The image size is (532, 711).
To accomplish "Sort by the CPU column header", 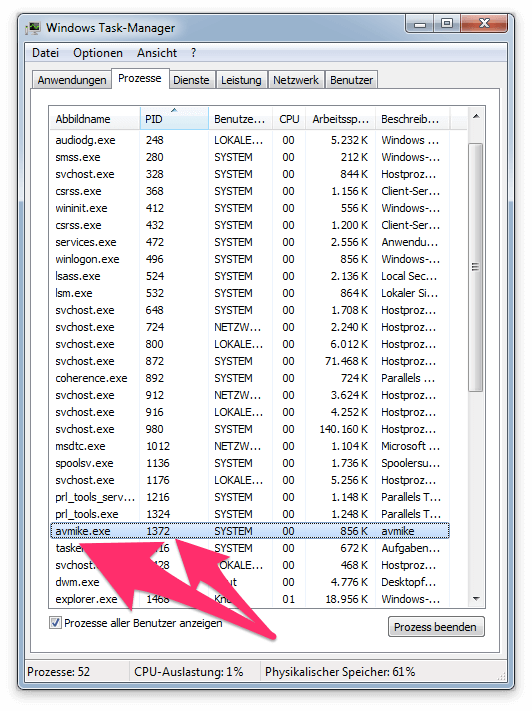I will pyautogui.click(x=289, y=119).
